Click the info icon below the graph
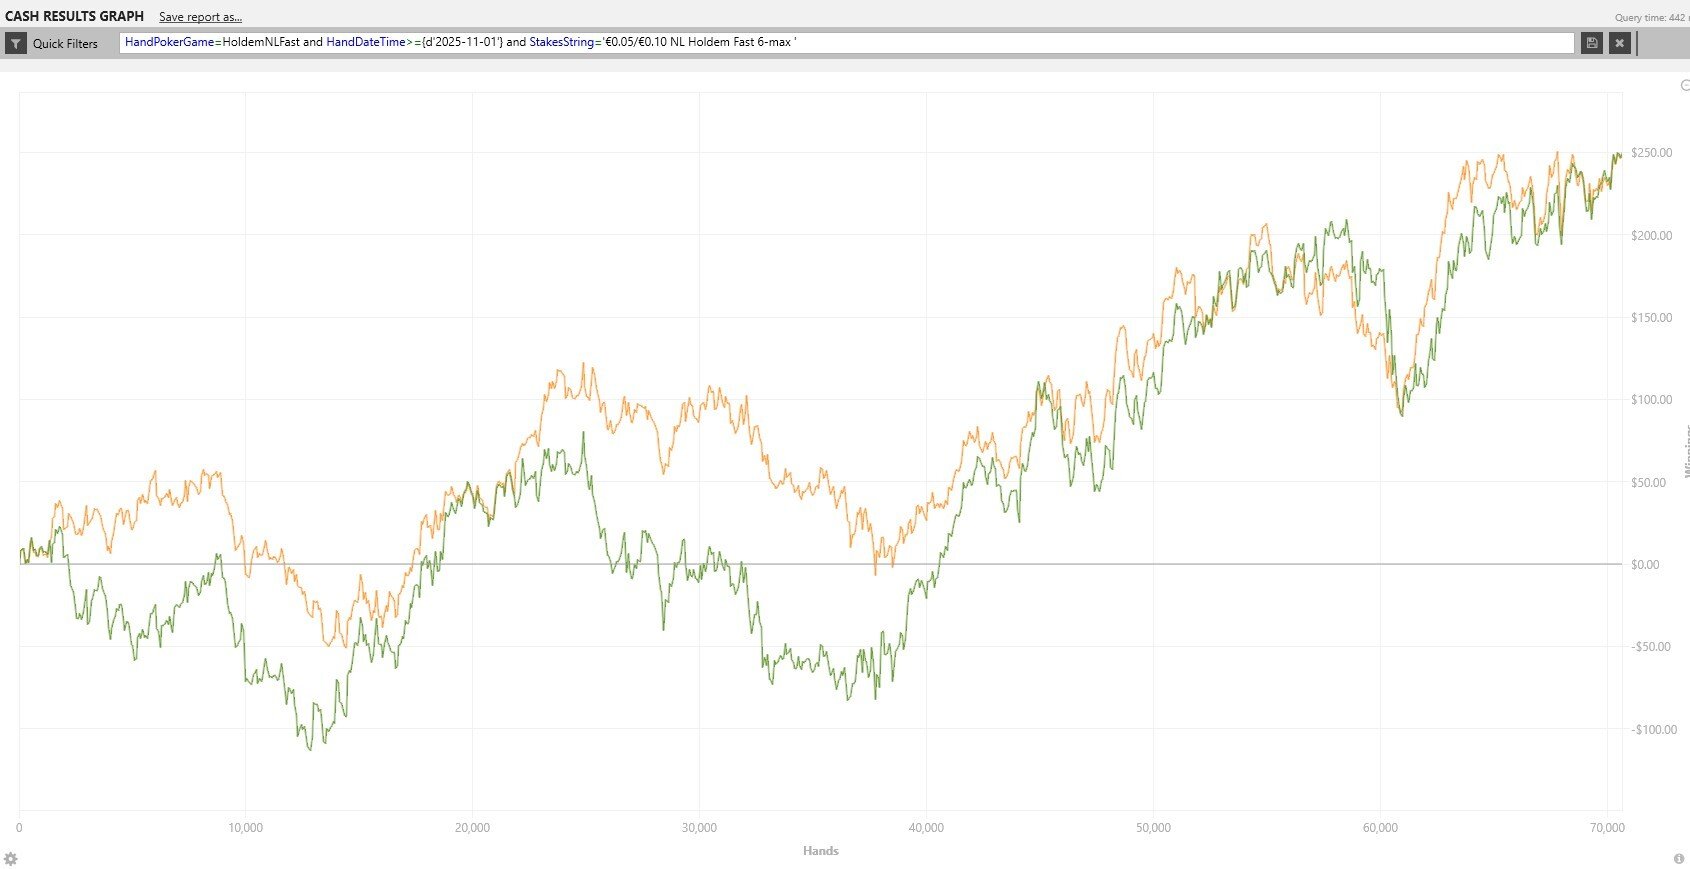This screenshot has width=1690, height=869. tap(1679, 859)
